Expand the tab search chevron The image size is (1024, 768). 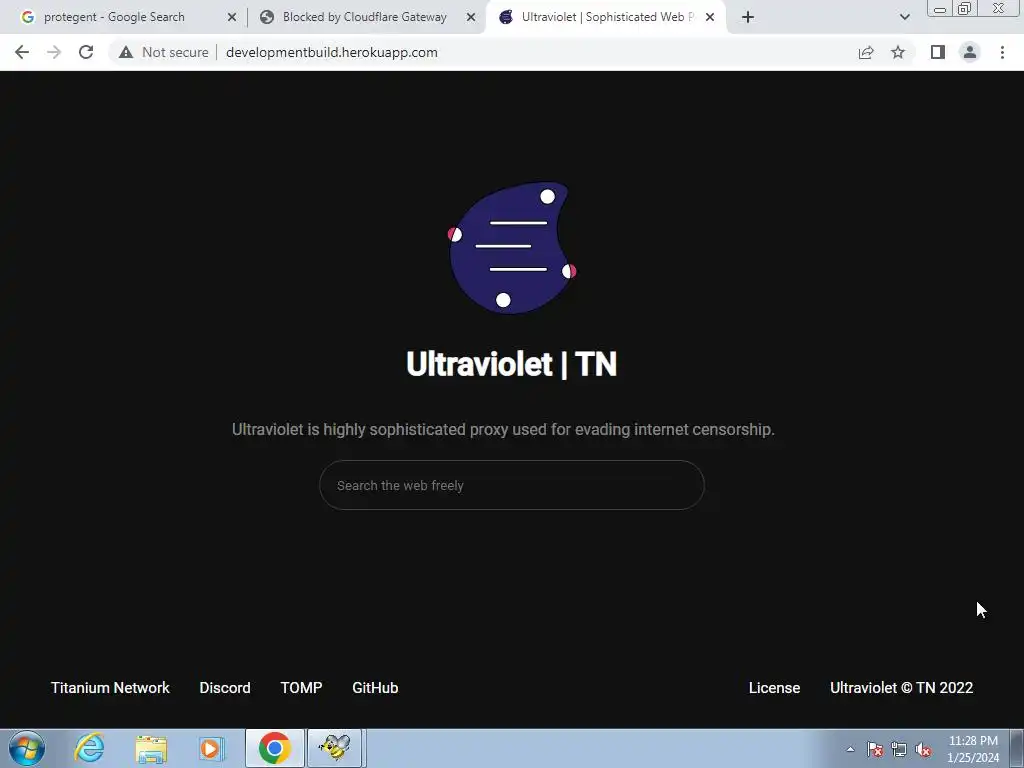[904, 17]
